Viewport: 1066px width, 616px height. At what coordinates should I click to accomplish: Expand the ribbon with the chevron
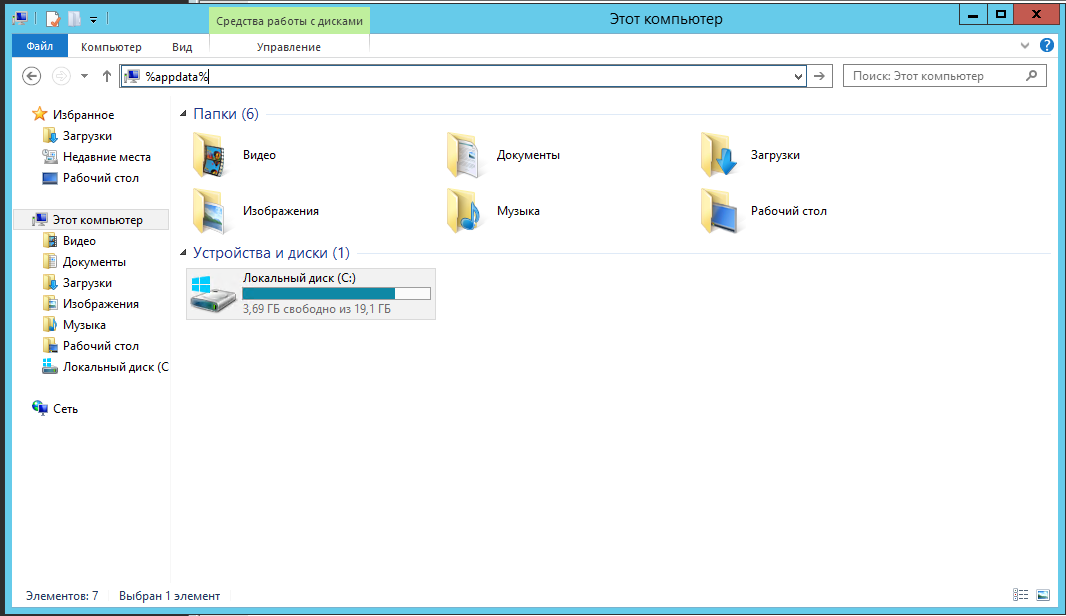tap(1025, 46)
